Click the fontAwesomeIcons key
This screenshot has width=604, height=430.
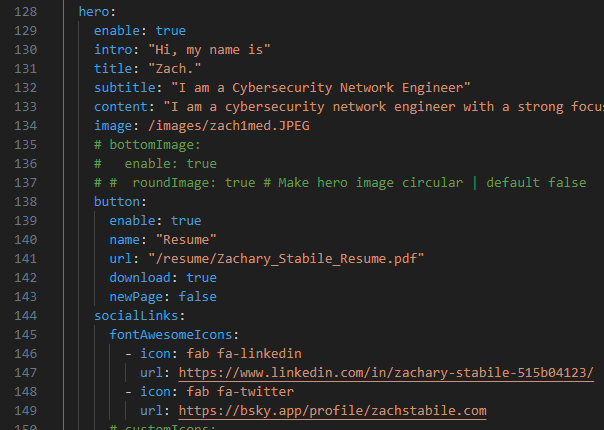171,335
